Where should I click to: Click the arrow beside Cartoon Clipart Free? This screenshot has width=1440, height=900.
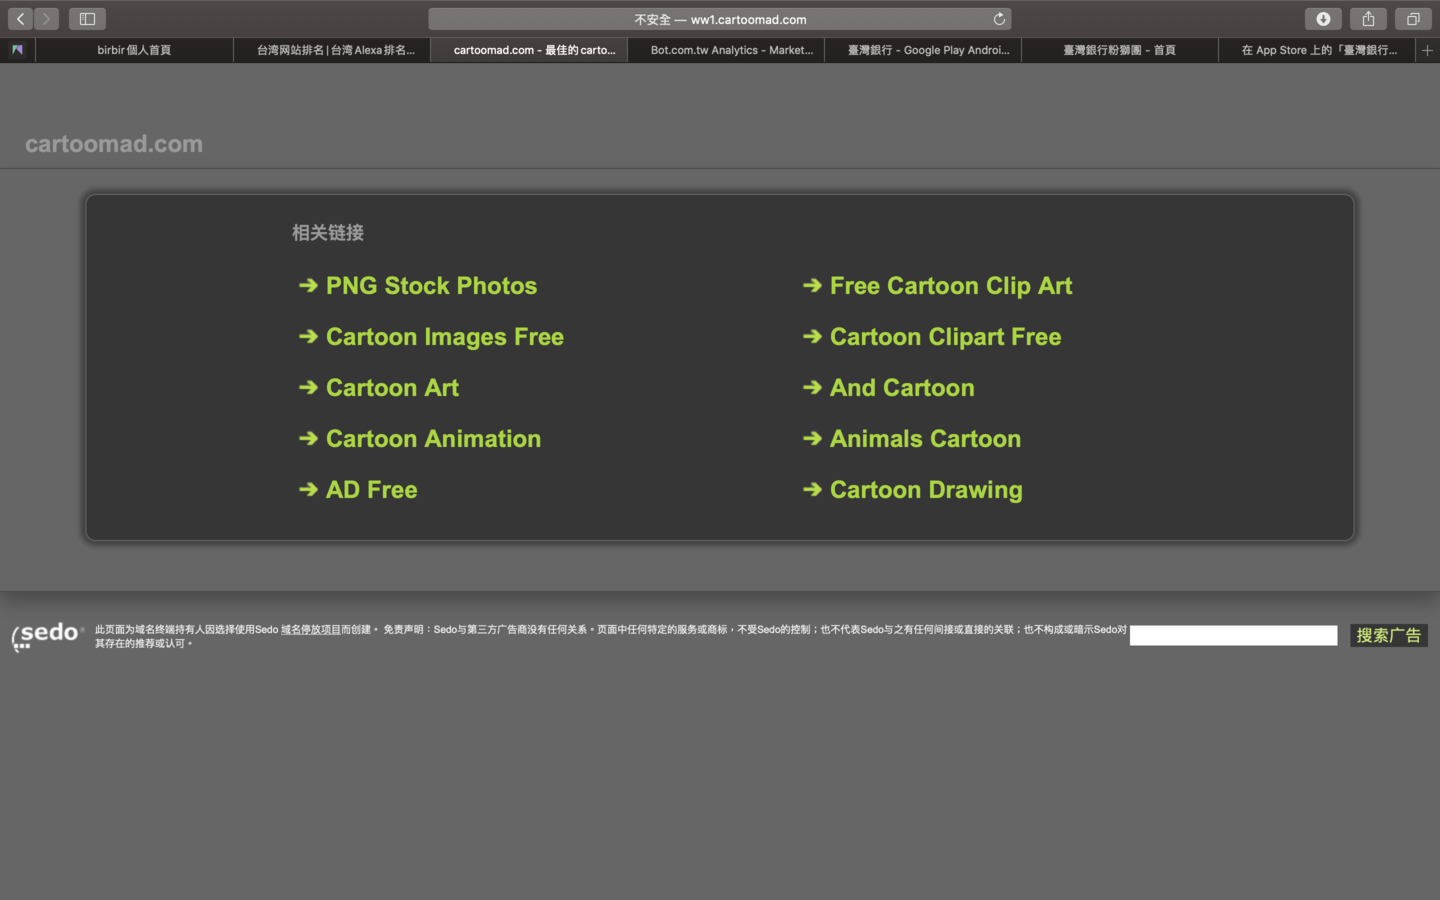[812, 337]
